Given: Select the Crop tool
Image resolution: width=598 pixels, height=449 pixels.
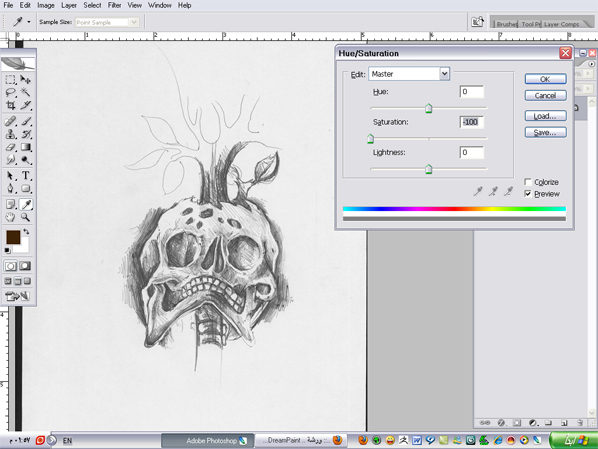Looking at the screenshot, I should click(10, 105).
